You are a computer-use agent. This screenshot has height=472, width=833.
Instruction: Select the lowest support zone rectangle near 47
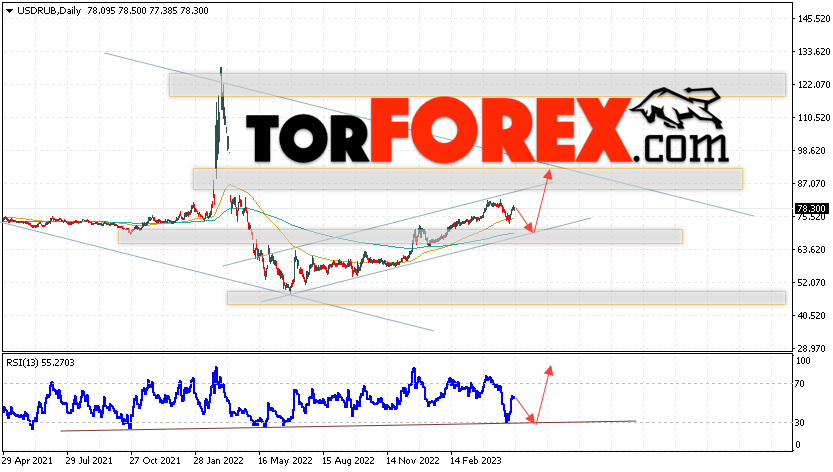tap(506, 298)
